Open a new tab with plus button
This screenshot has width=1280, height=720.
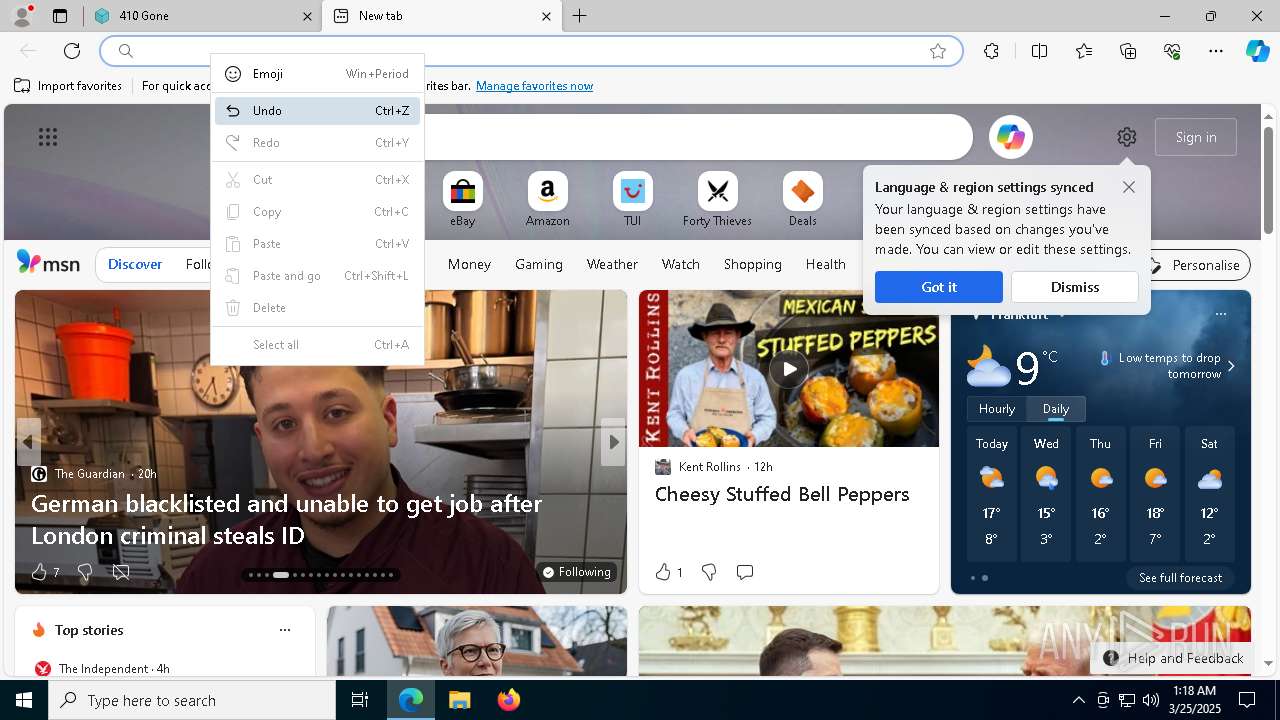[580, 16]
